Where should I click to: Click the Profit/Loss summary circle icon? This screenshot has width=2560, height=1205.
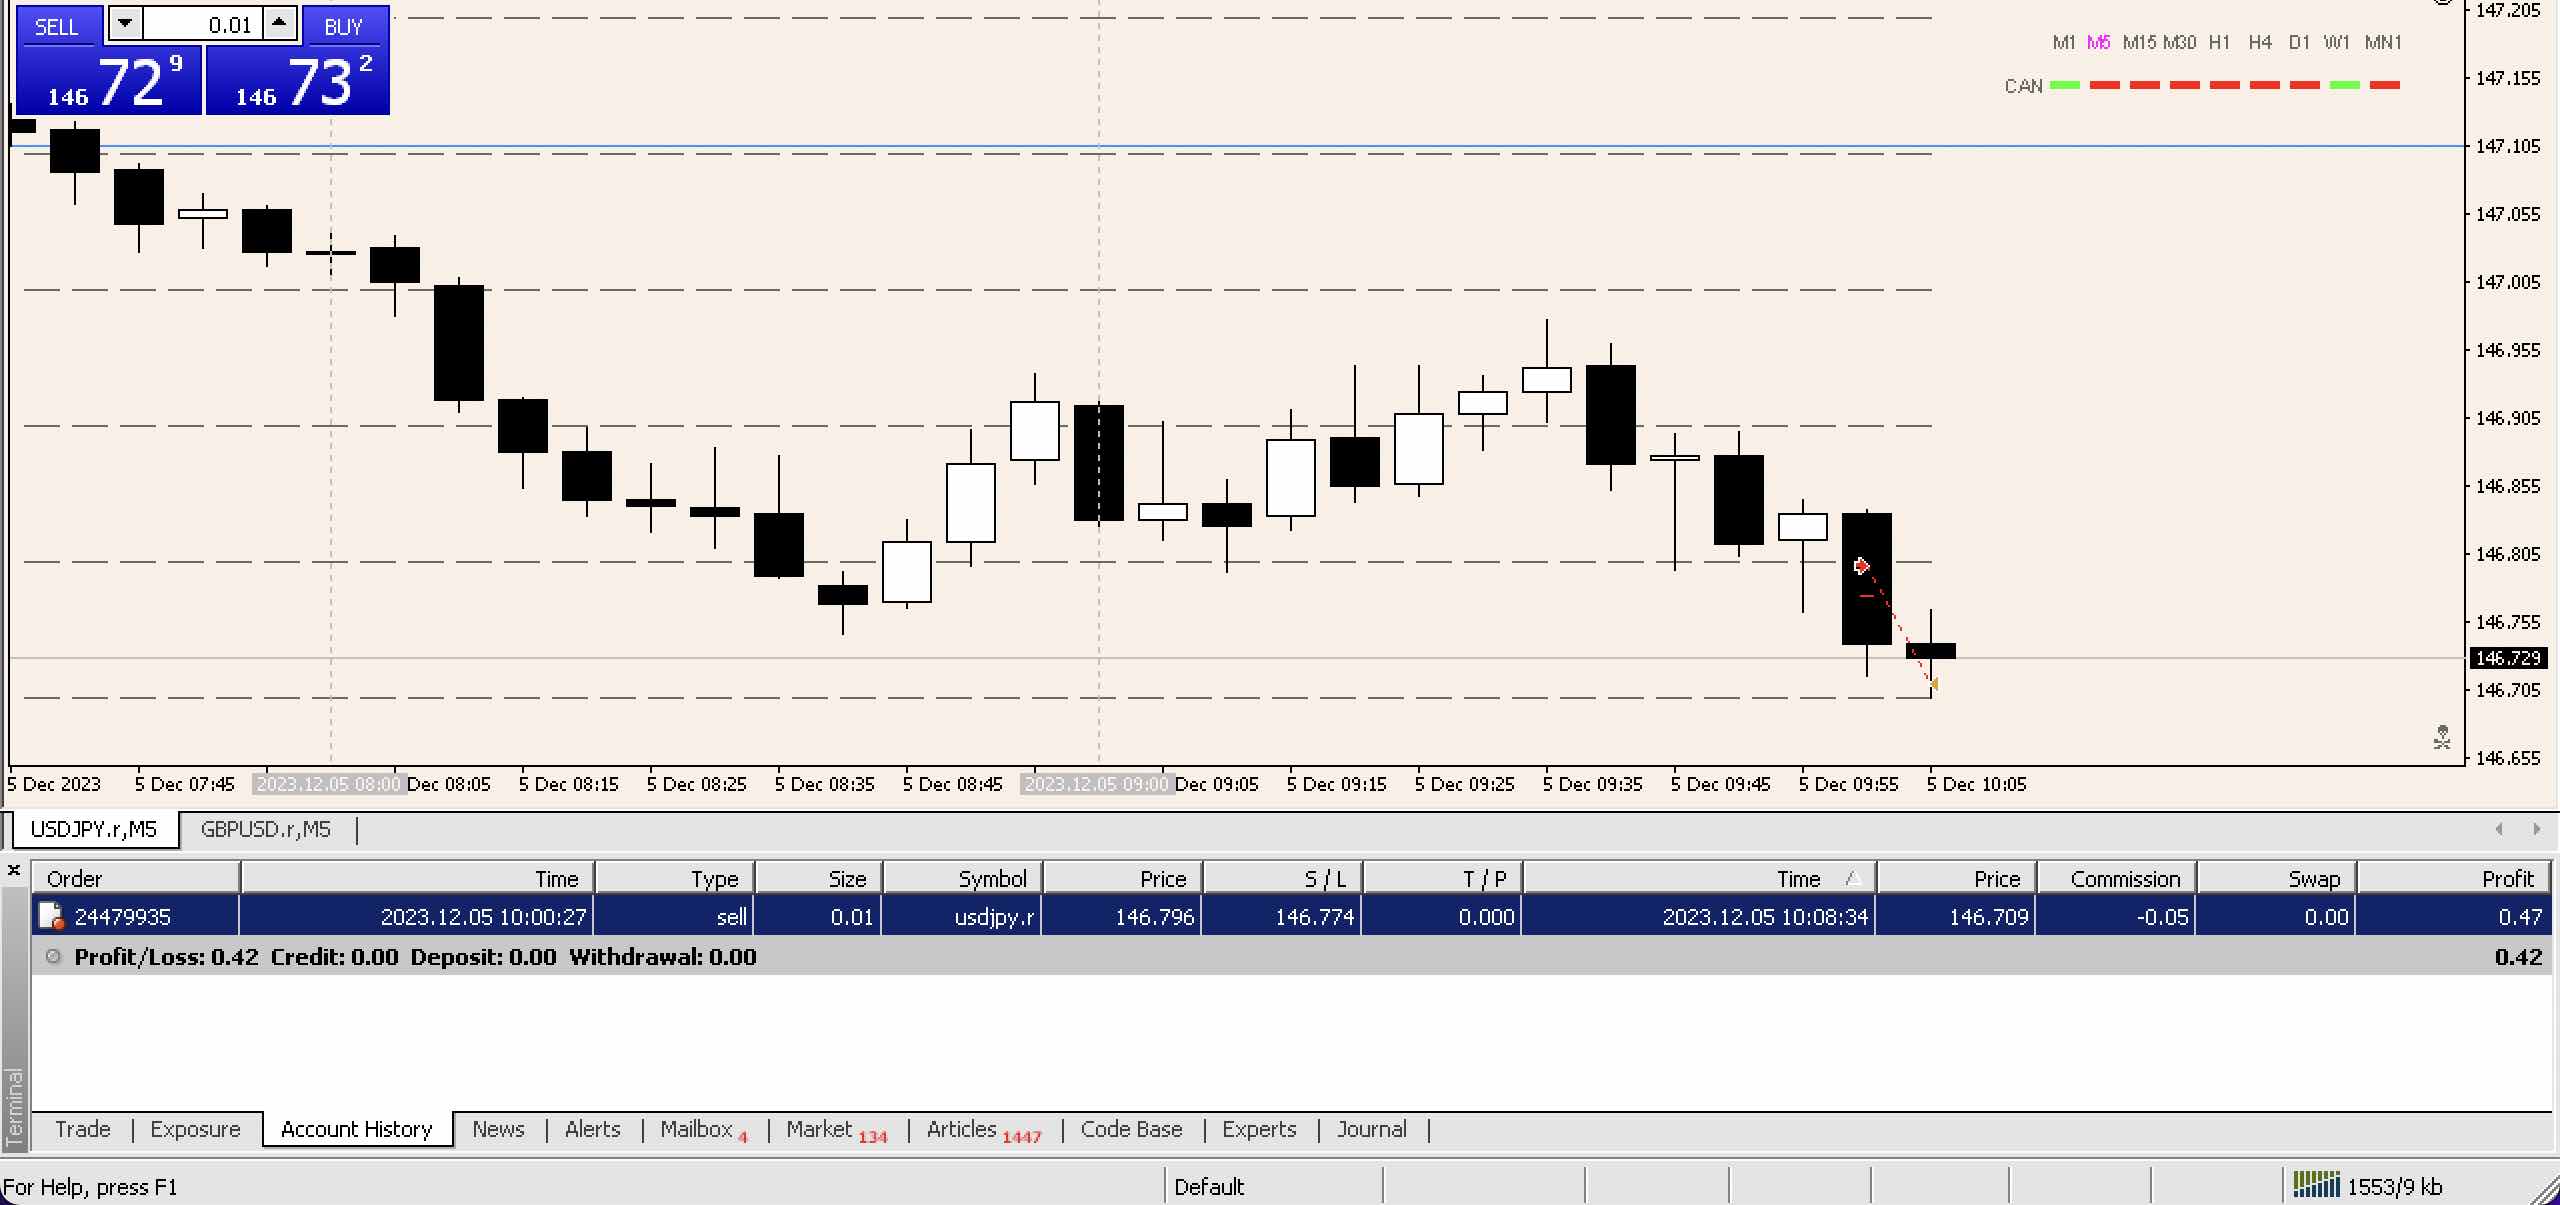point(53,956)
